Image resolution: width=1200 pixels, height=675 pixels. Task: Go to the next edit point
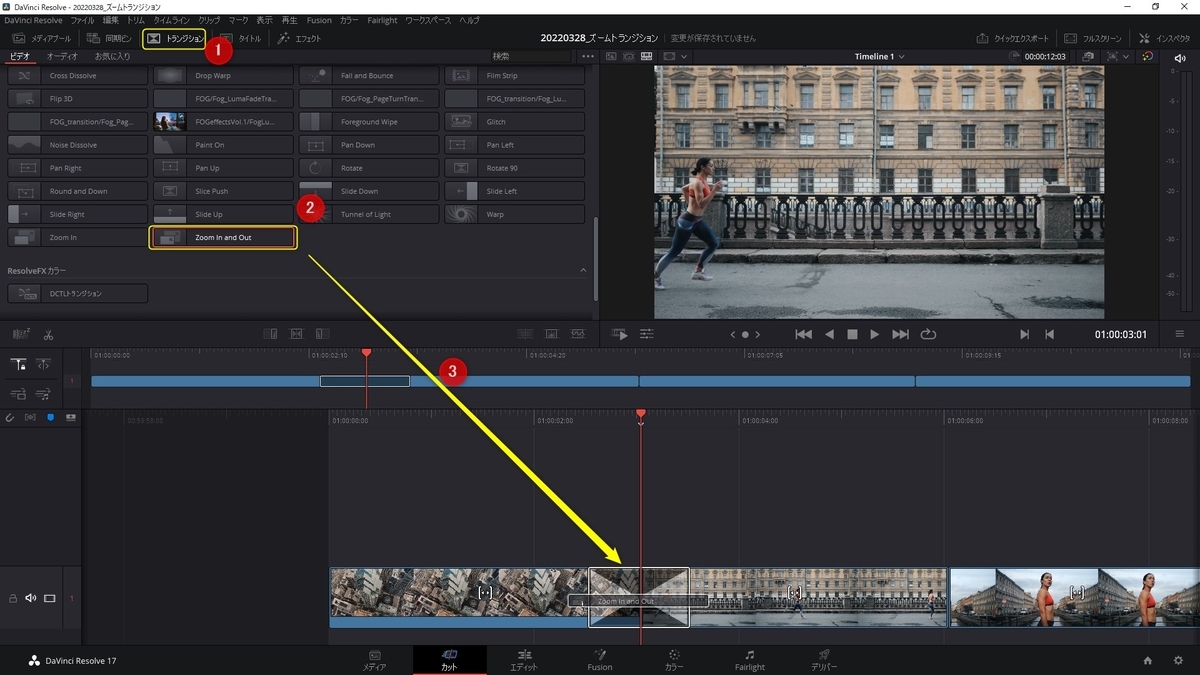[1024, 334]
